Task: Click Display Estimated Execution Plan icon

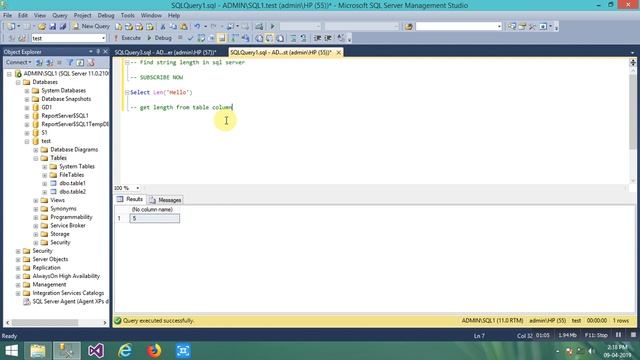Action: pos(201,38)
